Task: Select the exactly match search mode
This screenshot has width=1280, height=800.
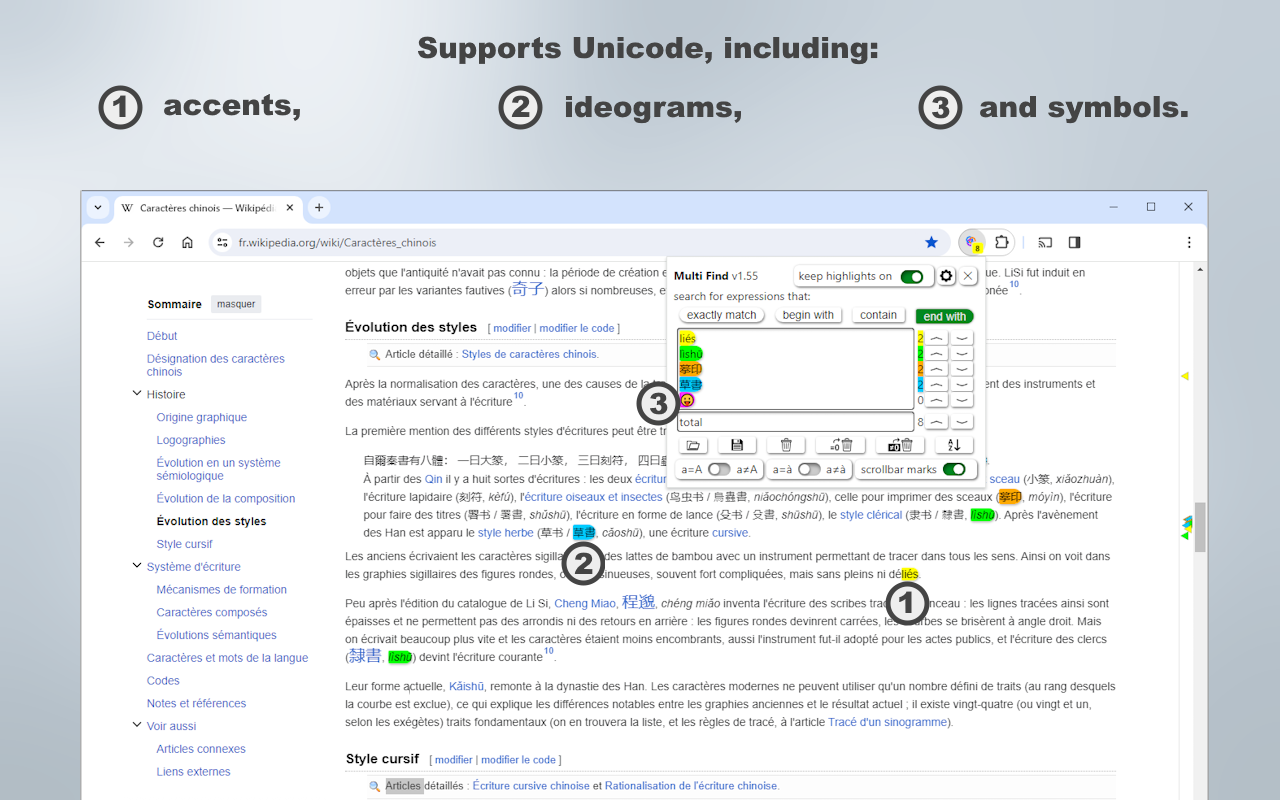Action: pos(721,316)
